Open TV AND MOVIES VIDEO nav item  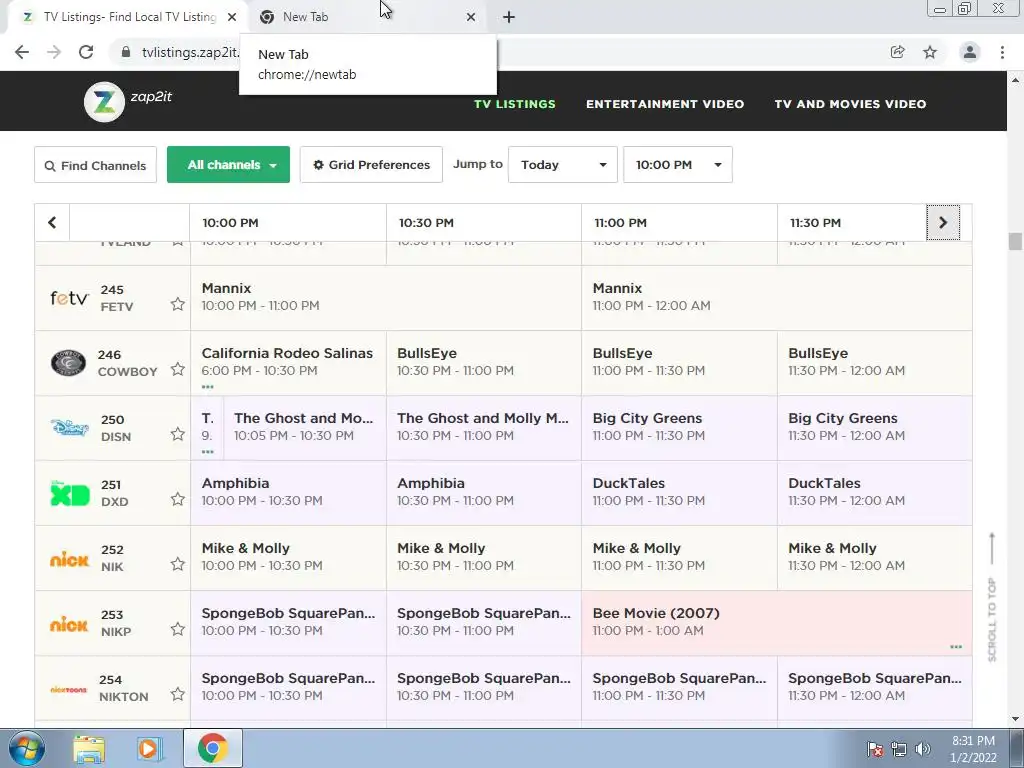[x=850, y=104]
